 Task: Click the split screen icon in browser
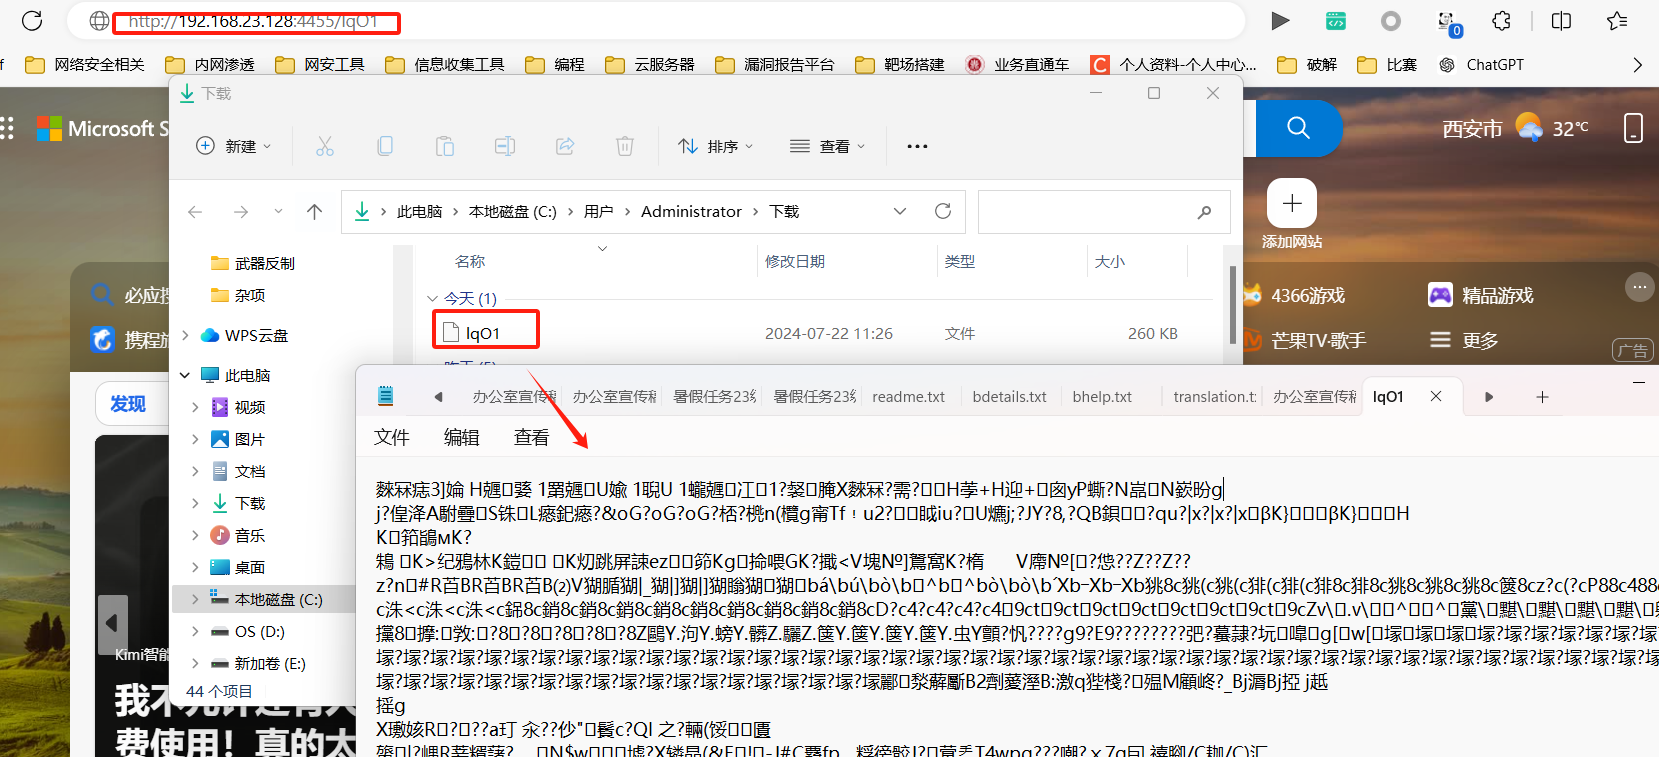(1561, 21)
